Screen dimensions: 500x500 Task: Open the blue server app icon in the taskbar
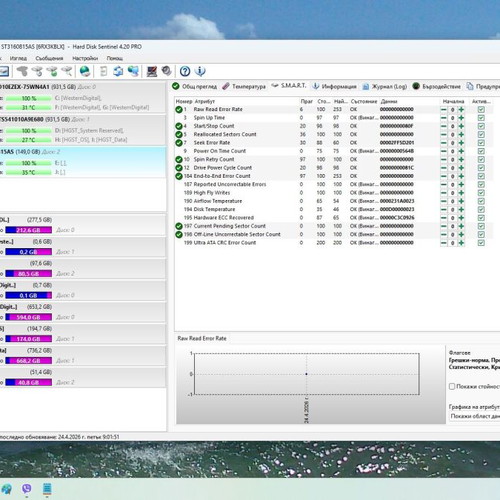pyautogui.click(x=47, y=489)
